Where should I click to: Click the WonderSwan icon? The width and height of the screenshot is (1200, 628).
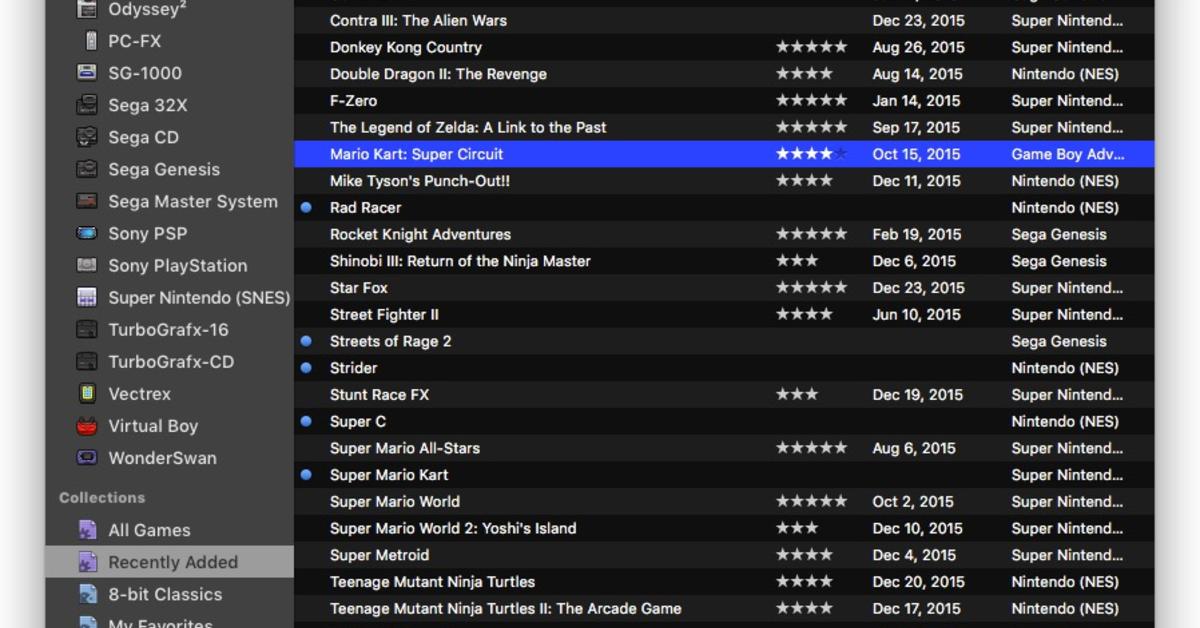89,457
